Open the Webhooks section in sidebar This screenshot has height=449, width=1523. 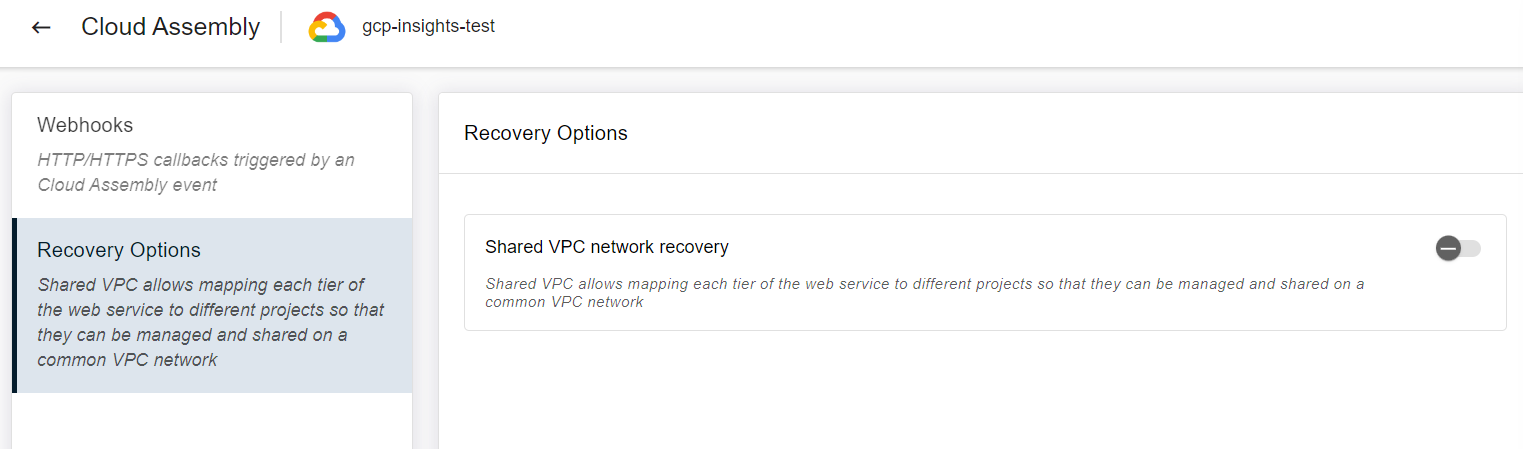(85, 125)
